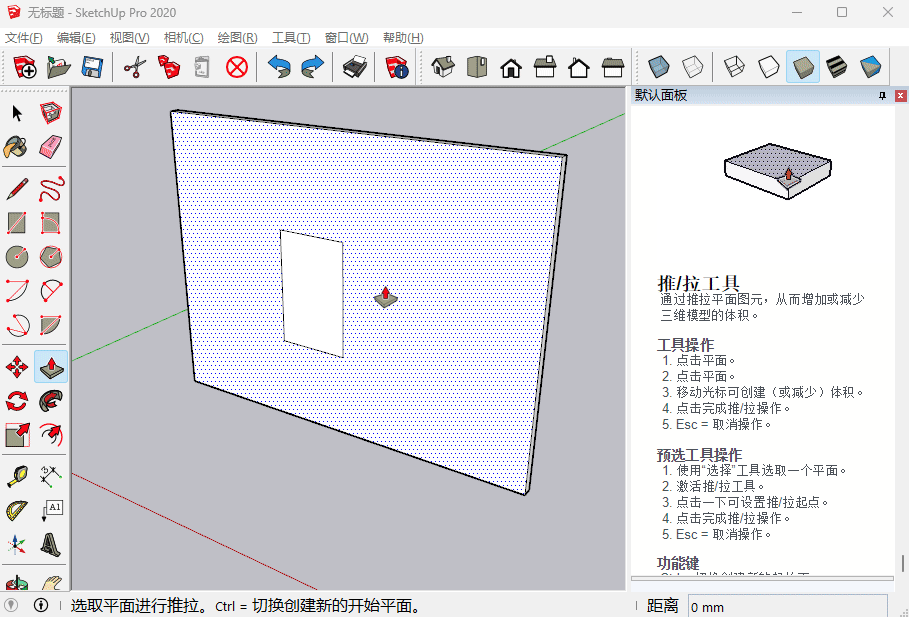Open the 工具(T) menu
This screenshot has height=617, width=909.
tap(291, 38)
